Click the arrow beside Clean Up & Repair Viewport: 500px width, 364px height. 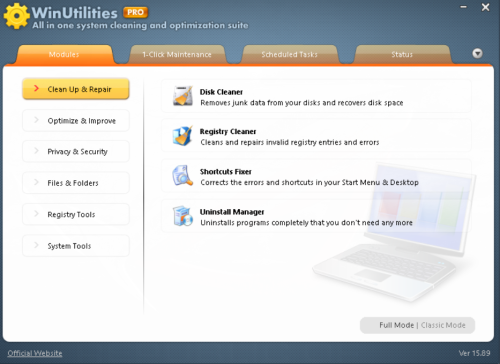click(36, 88)
